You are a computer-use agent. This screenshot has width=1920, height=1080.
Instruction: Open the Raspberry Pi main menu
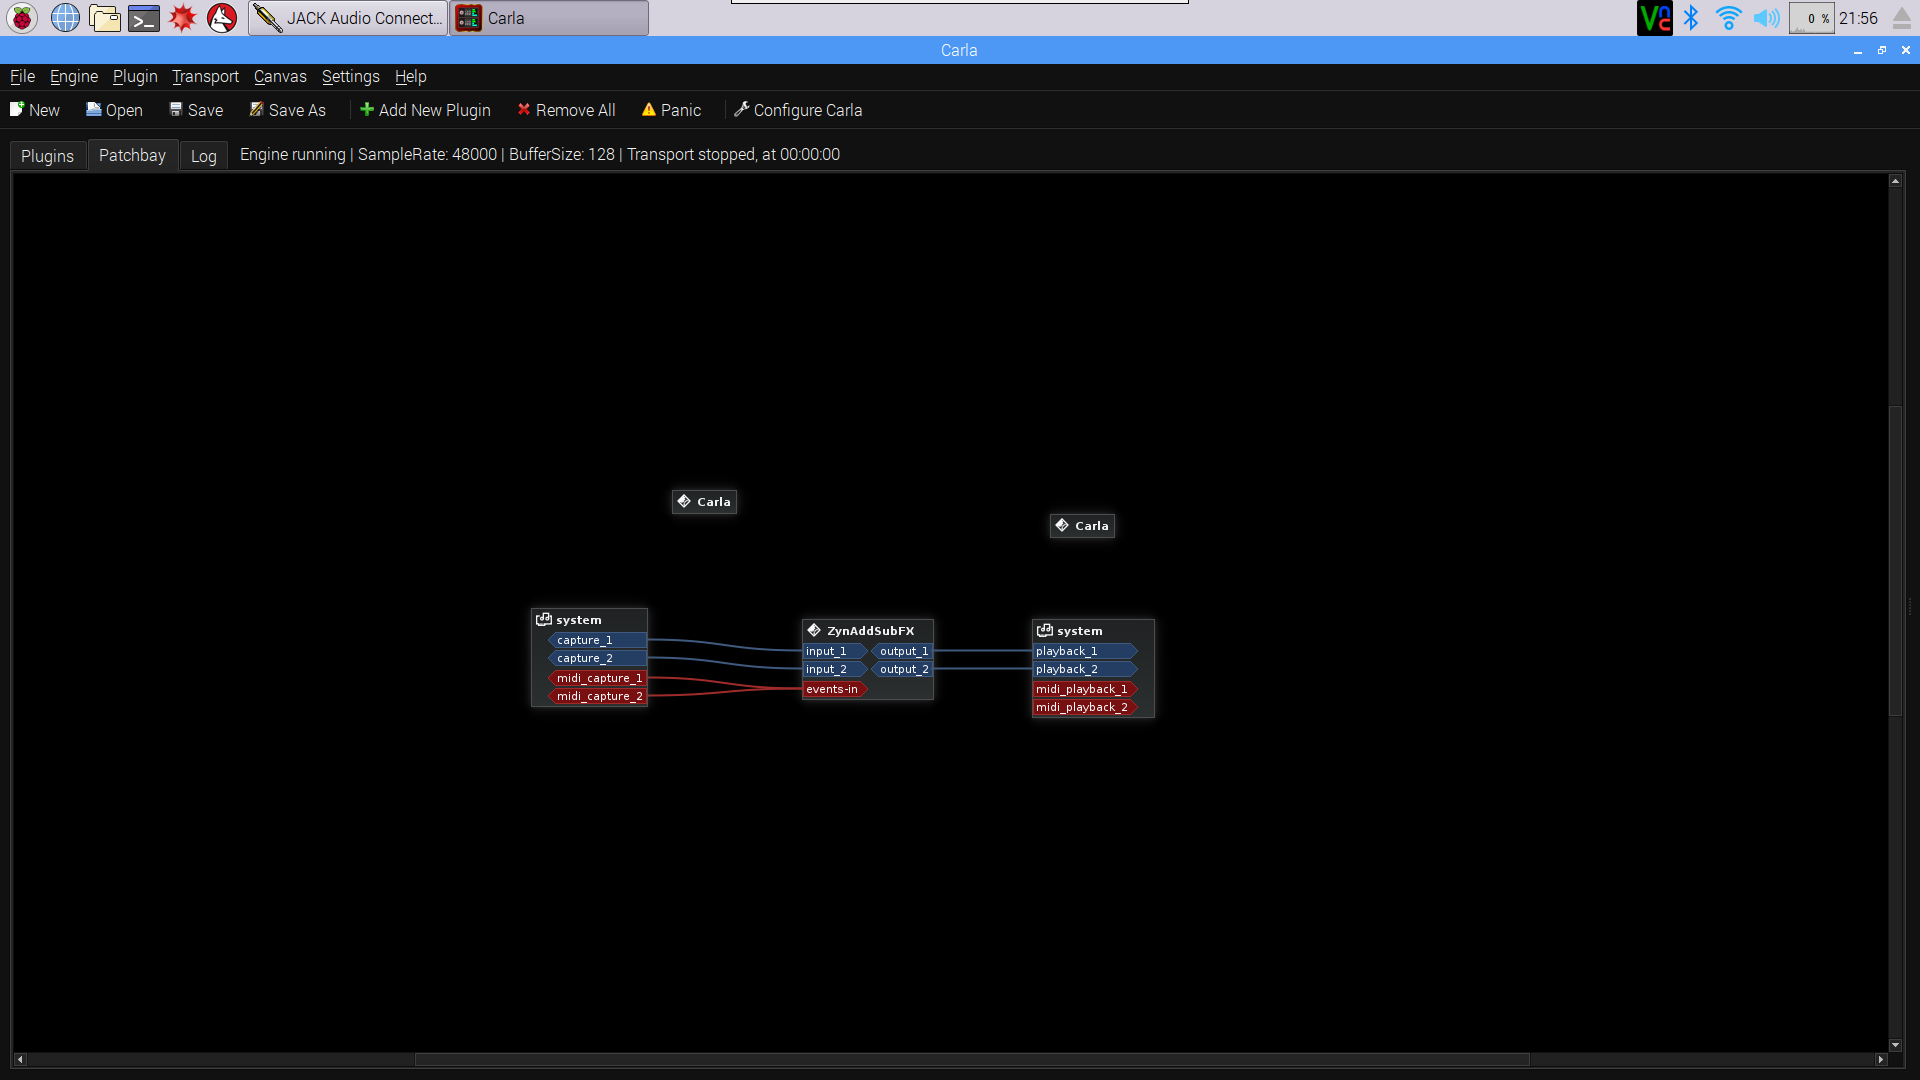coord(22,18)
